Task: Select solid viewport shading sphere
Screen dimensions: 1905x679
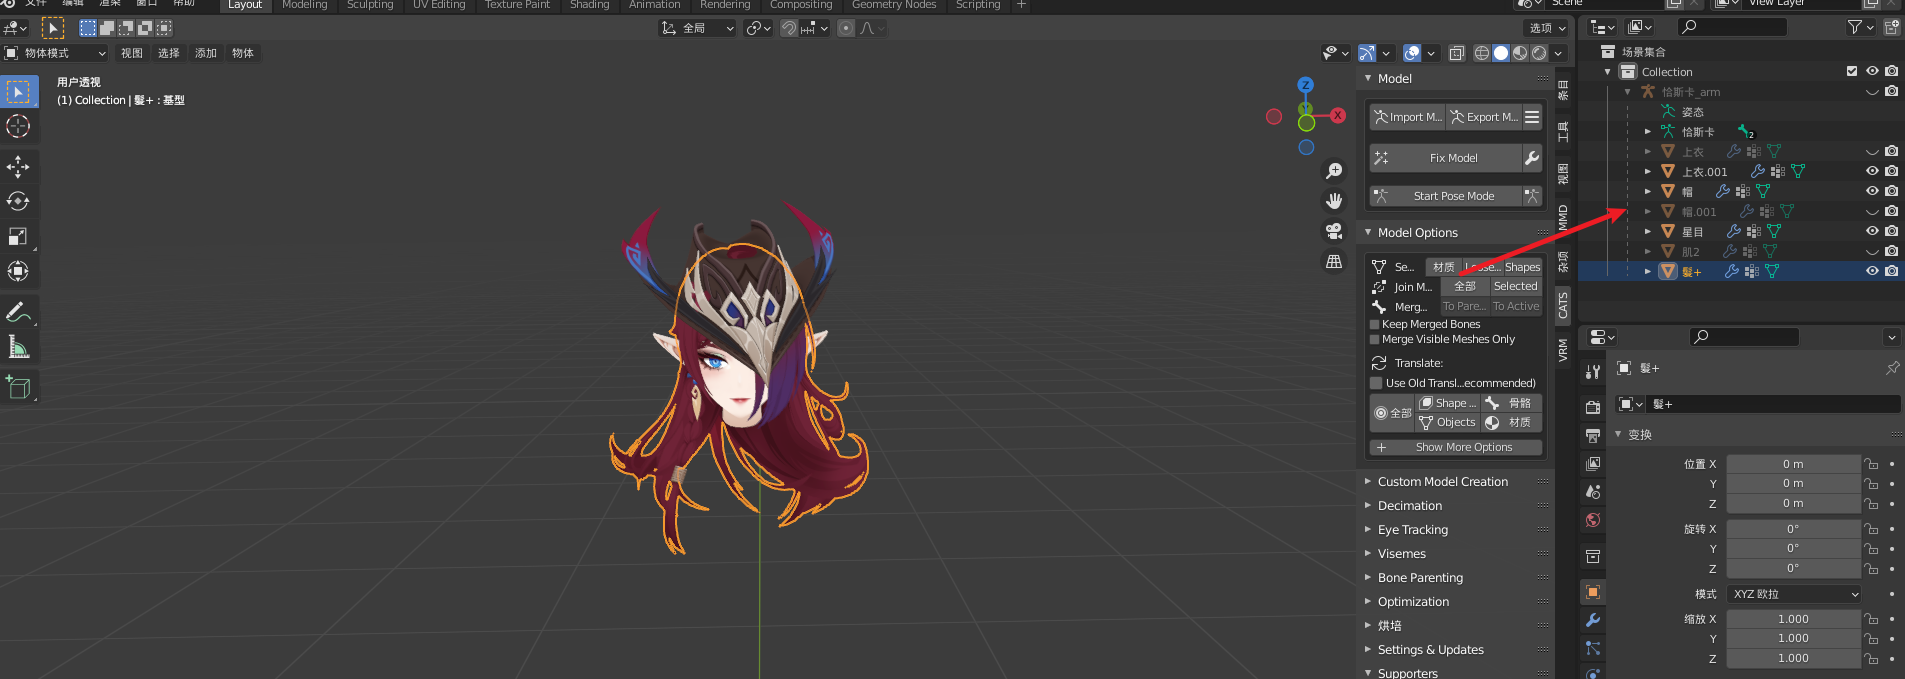Action: tap(1501, 53)
